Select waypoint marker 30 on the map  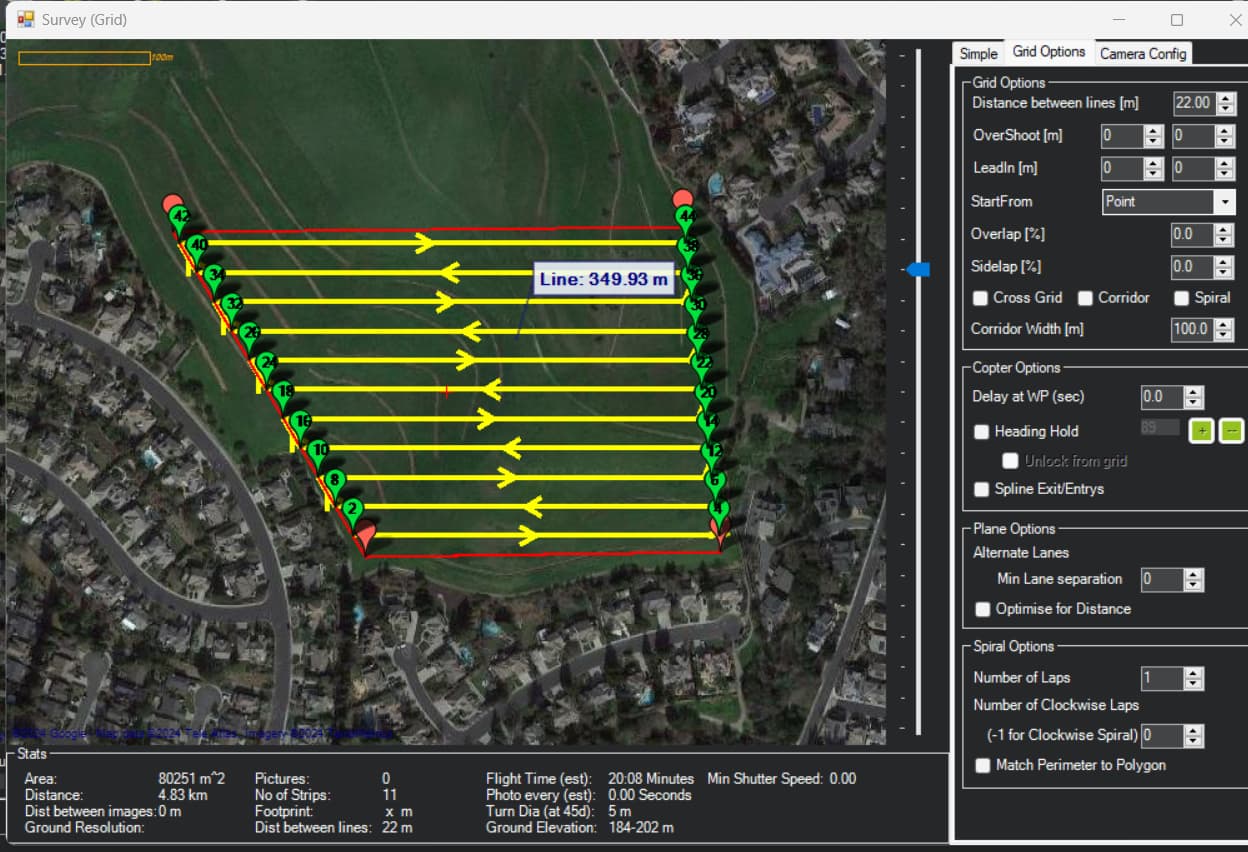tap(695, 302)
